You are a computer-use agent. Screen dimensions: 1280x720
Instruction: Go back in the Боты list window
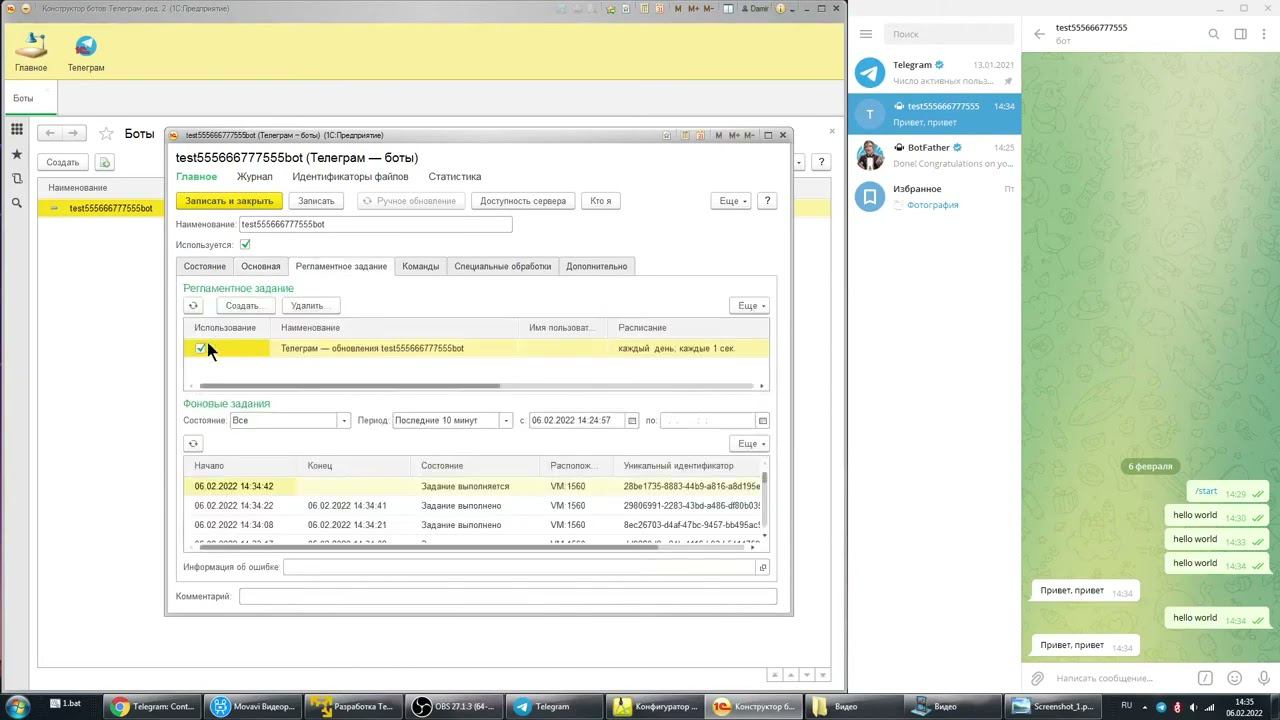[50, 133]
